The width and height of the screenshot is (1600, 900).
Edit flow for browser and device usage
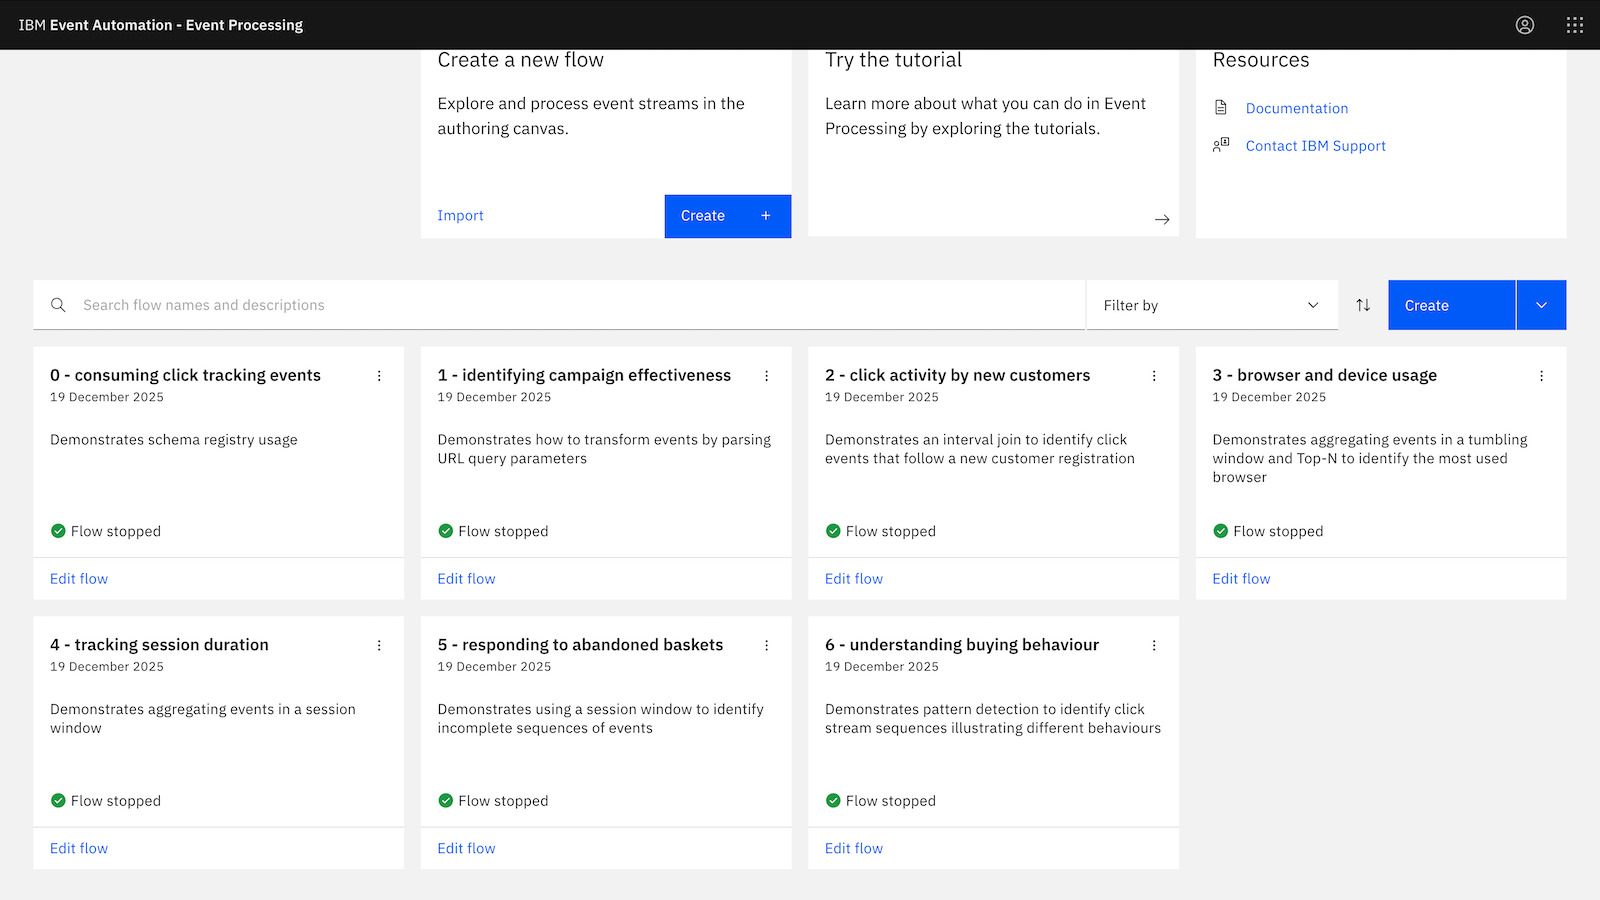(1241, 579)
